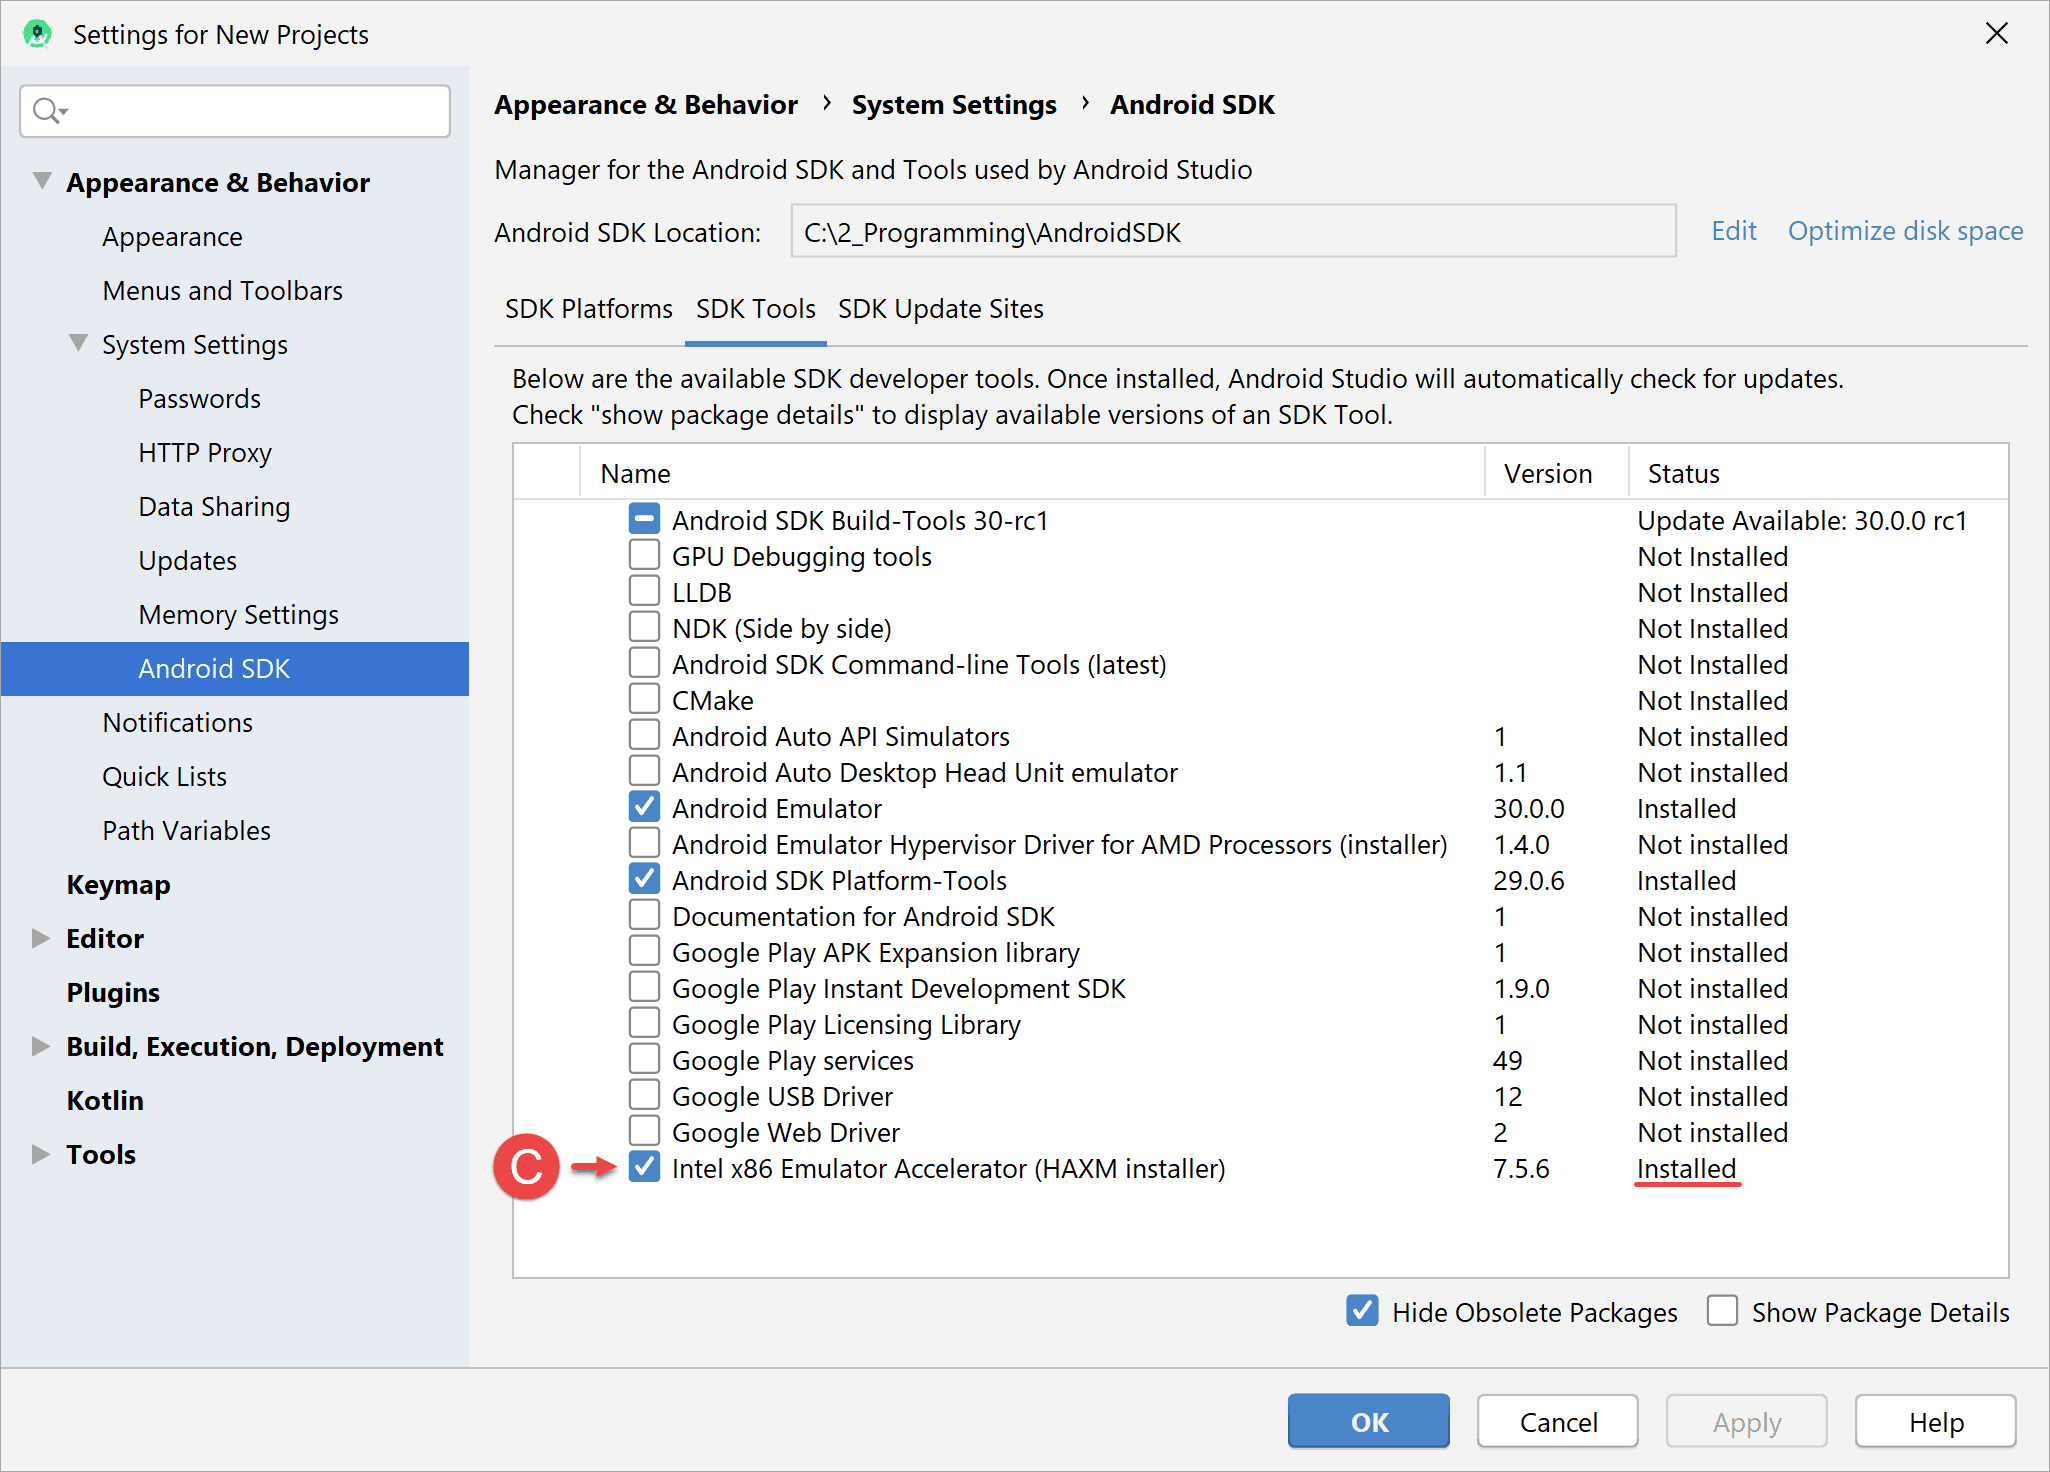Select Android SDK in the settings tree
The image size is (2050, 1472).
[235, 669]
